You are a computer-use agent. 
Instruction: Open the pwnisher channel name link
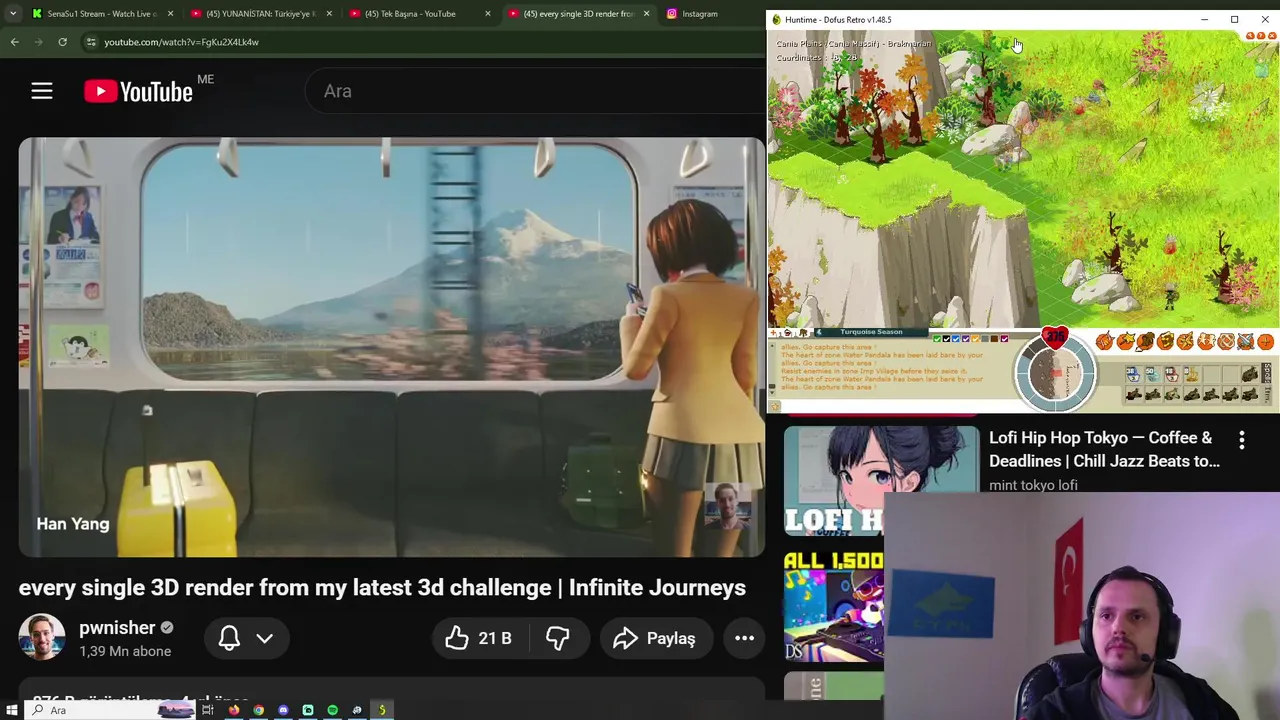click(117, 628)
